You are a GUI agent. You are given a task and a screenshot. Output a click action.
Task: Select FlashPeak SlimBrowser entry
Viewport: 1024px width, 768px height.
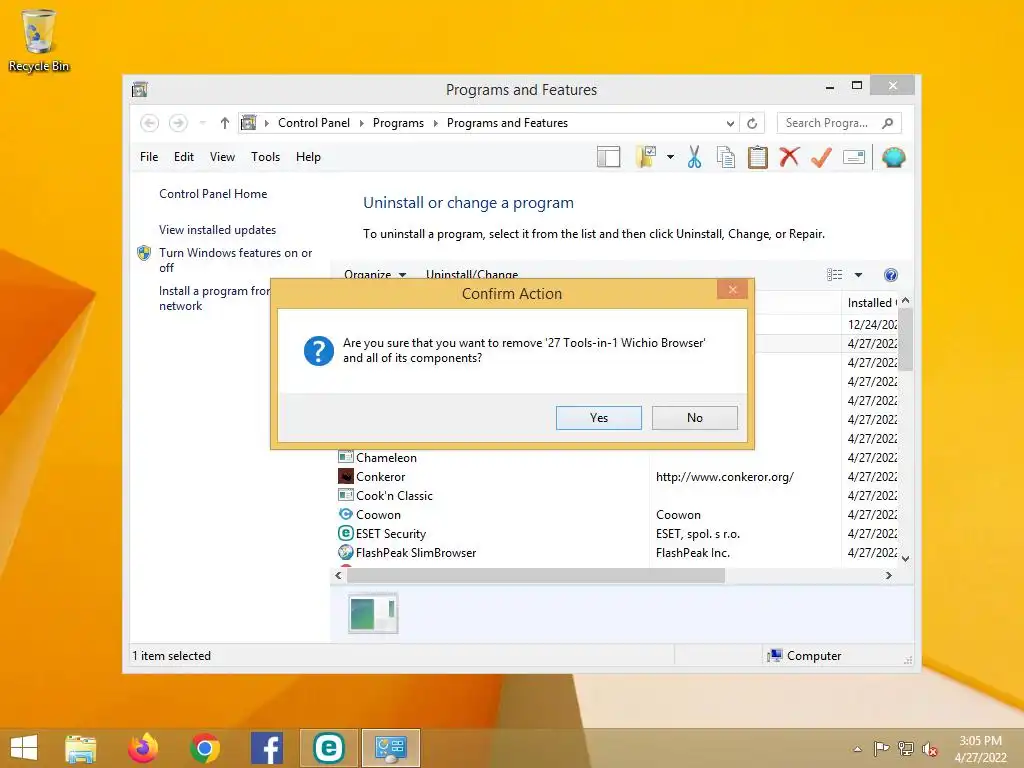pos(415,552)
